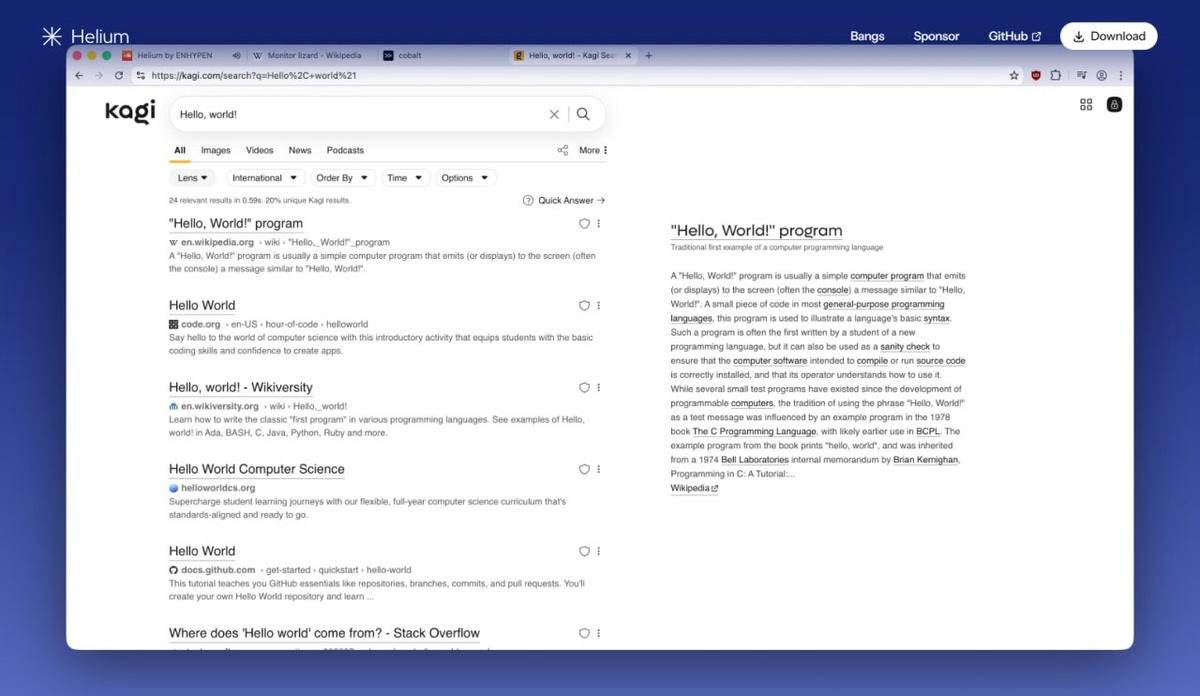Open 'The C Programming Language' panel link
1200x696 pixels.
[x=754, y=432]
